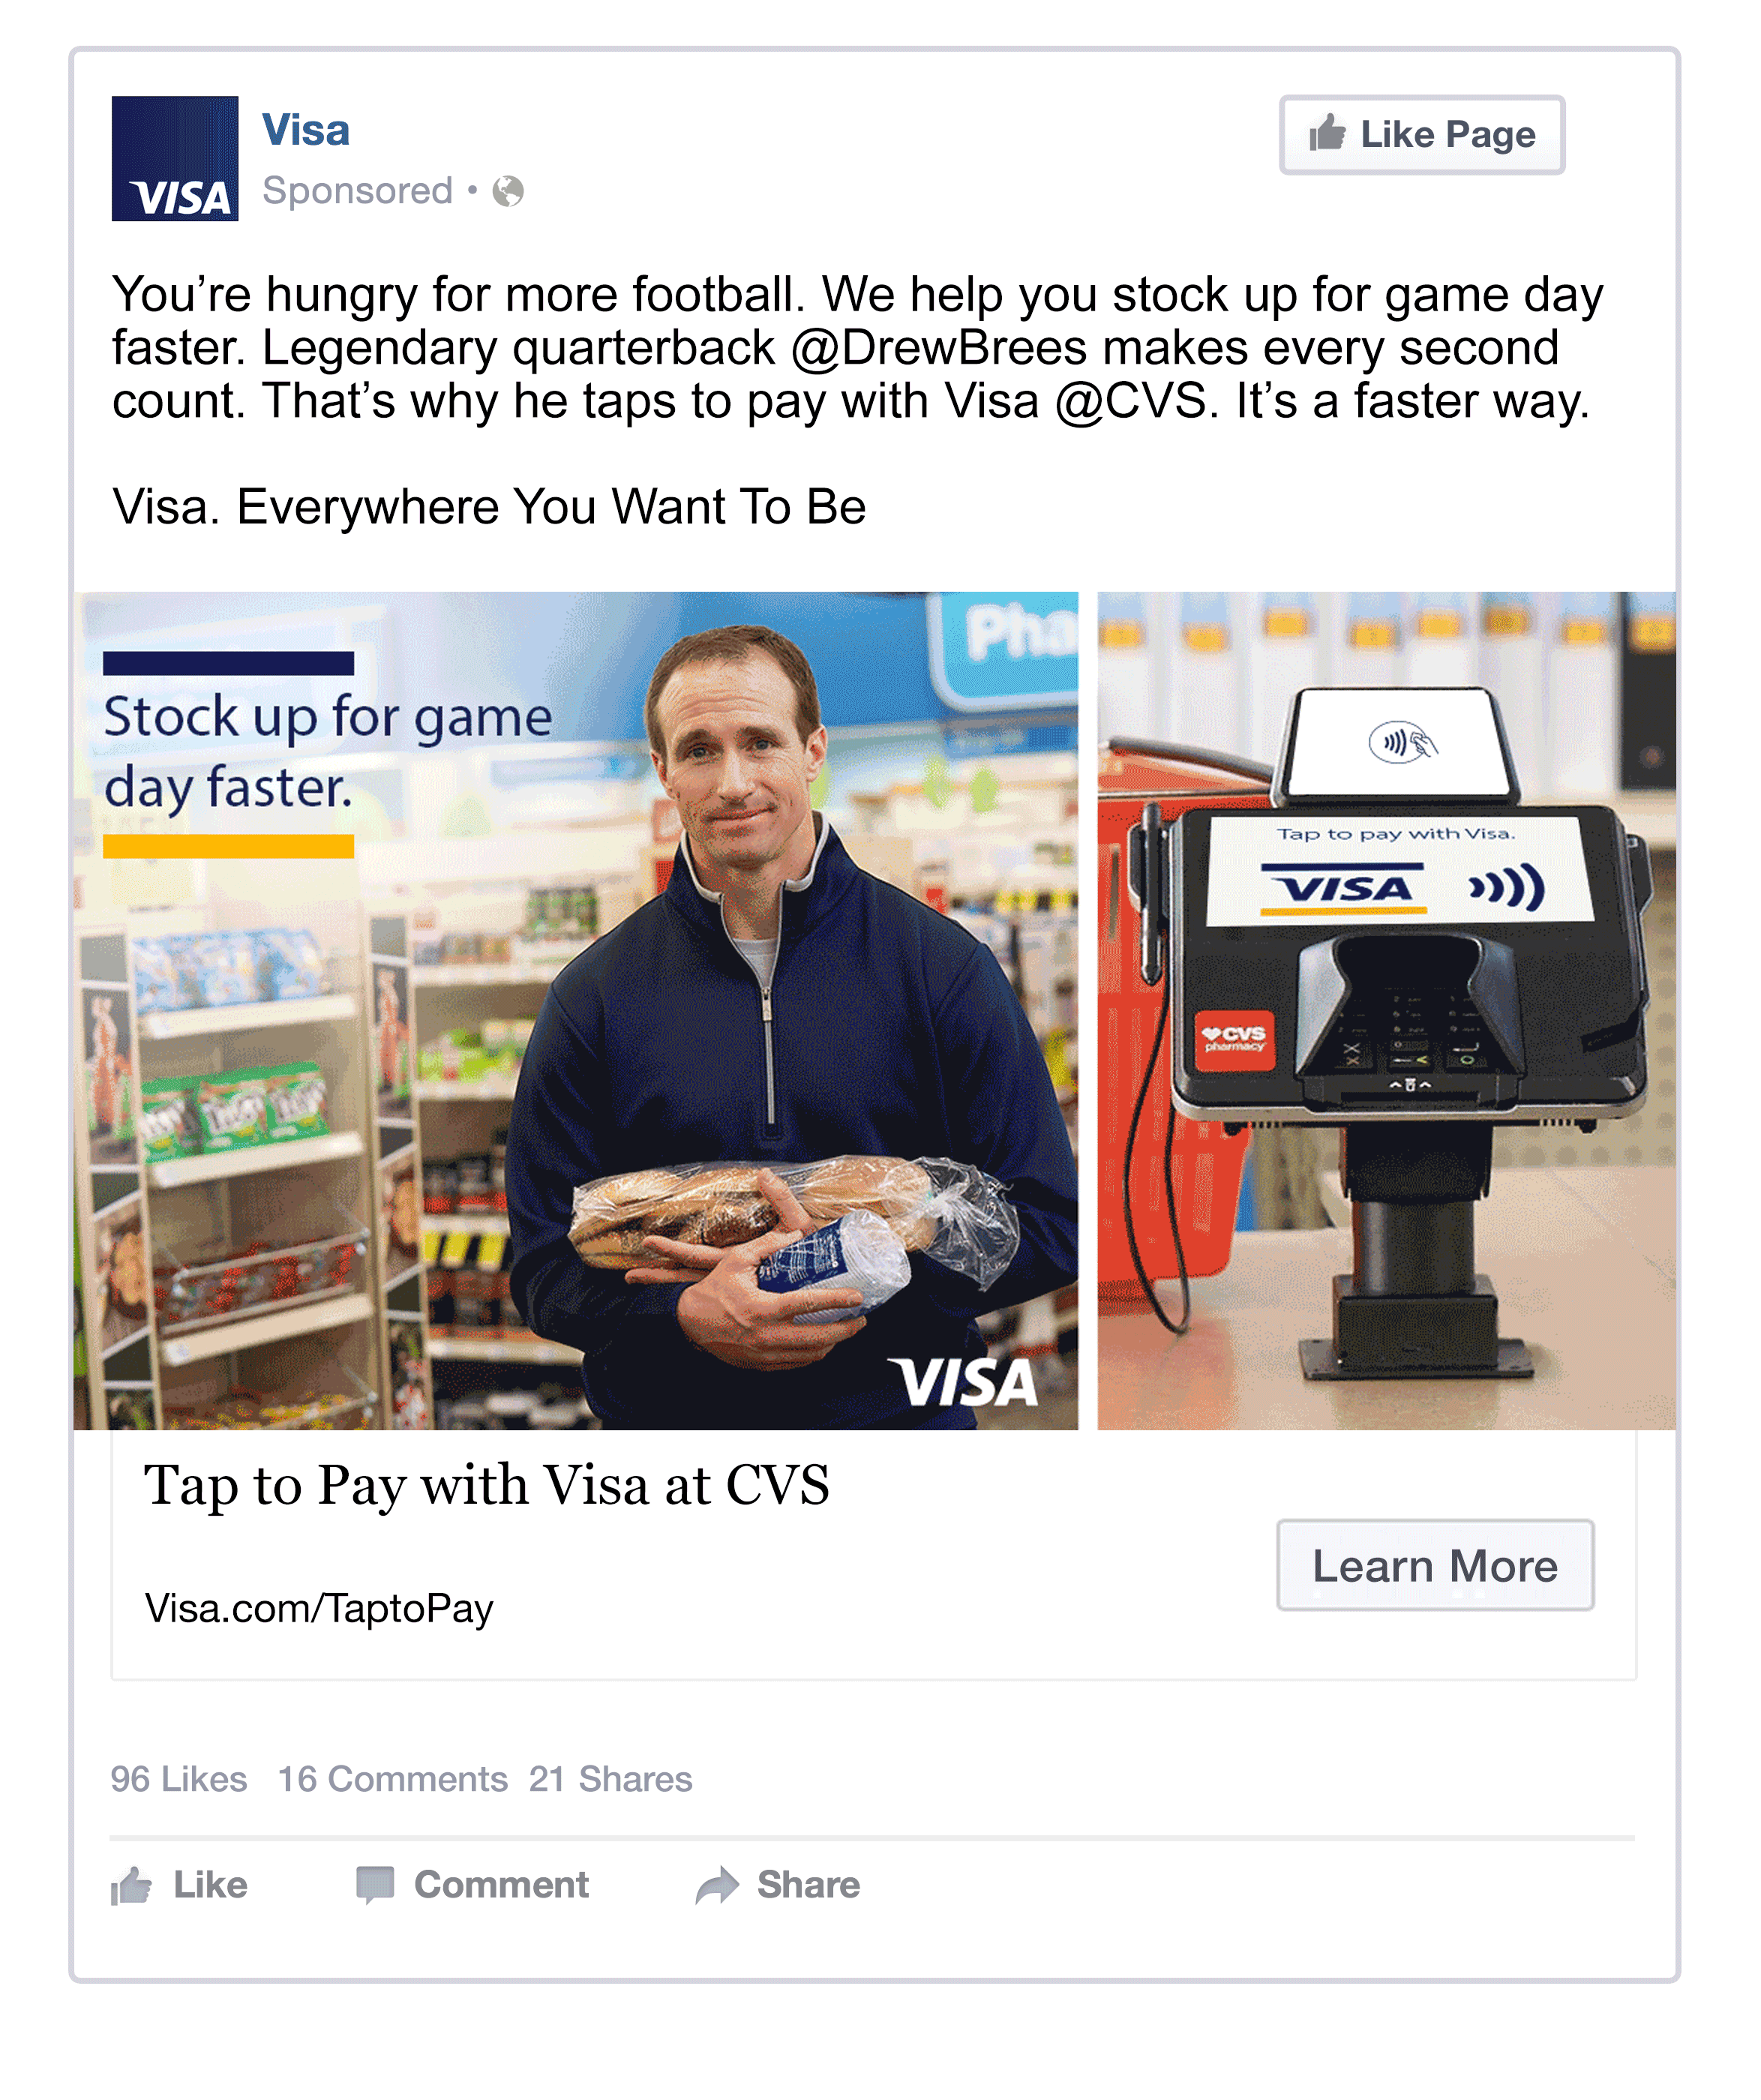Click the Learn More button

click(x=1435, y=1565)
